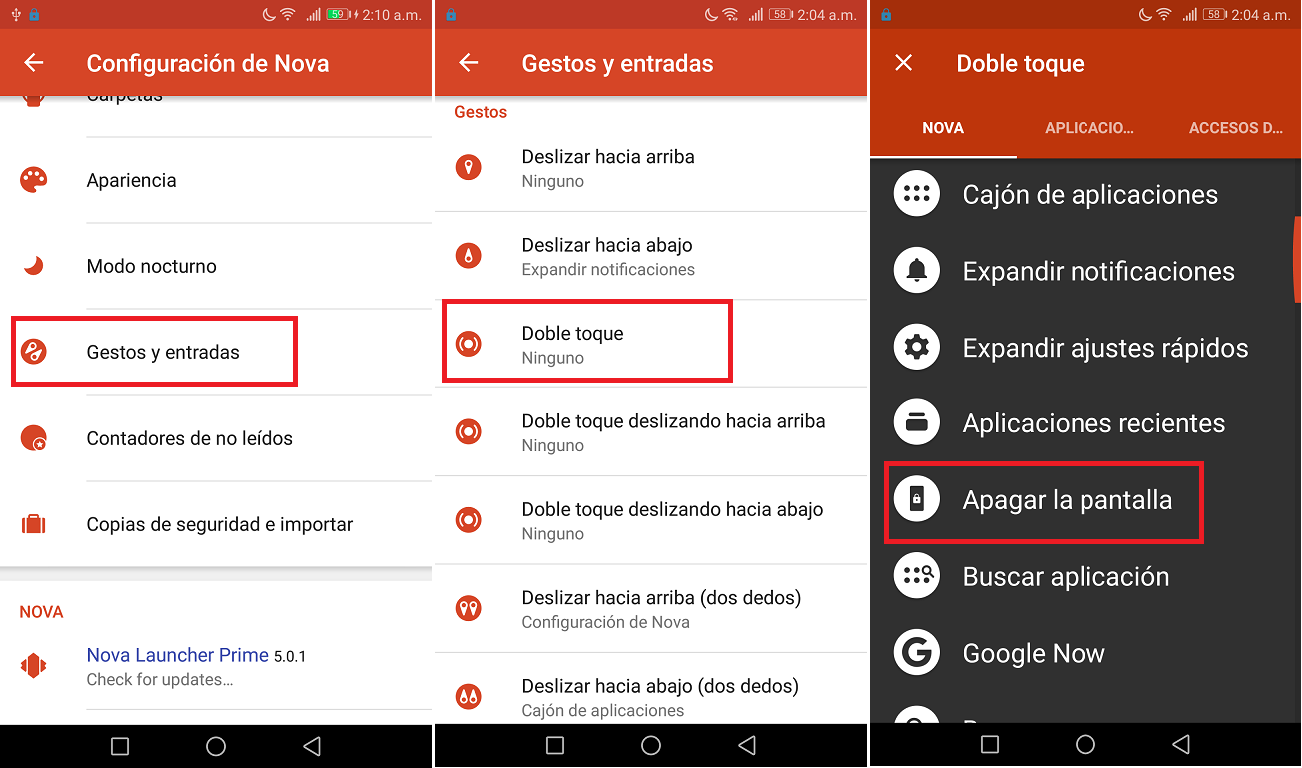This screenshot has width=1302, height=768.
Task: Click the Gestos y entradas gesture icon
Action: pyautogui.click(x=33, y=351)
